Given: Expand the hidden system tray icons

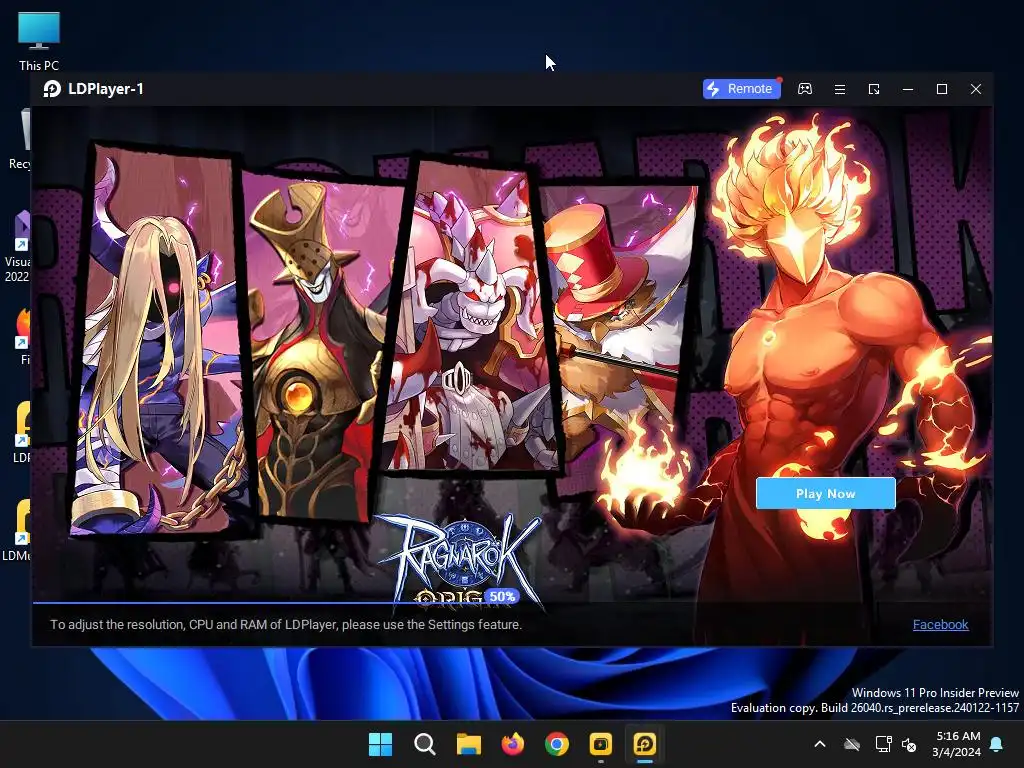Looking at the screenshot, I should click(820, 744).
